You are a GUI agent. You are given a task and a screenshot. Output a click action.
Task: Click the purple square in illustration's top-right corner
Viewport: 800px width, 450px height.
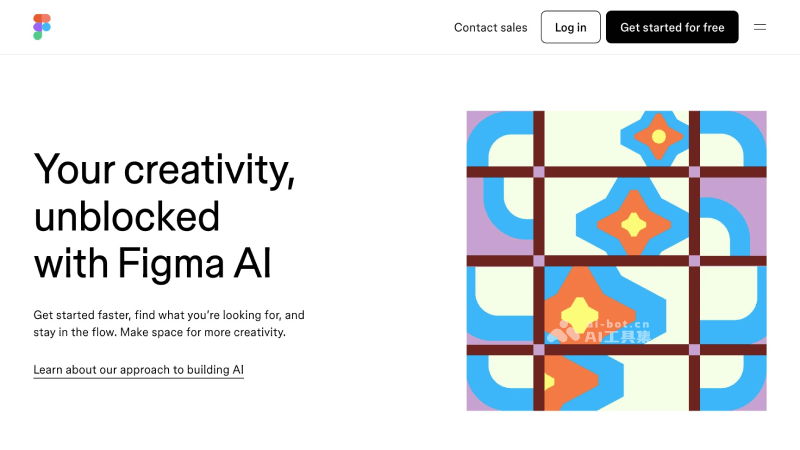pos(759,117)
